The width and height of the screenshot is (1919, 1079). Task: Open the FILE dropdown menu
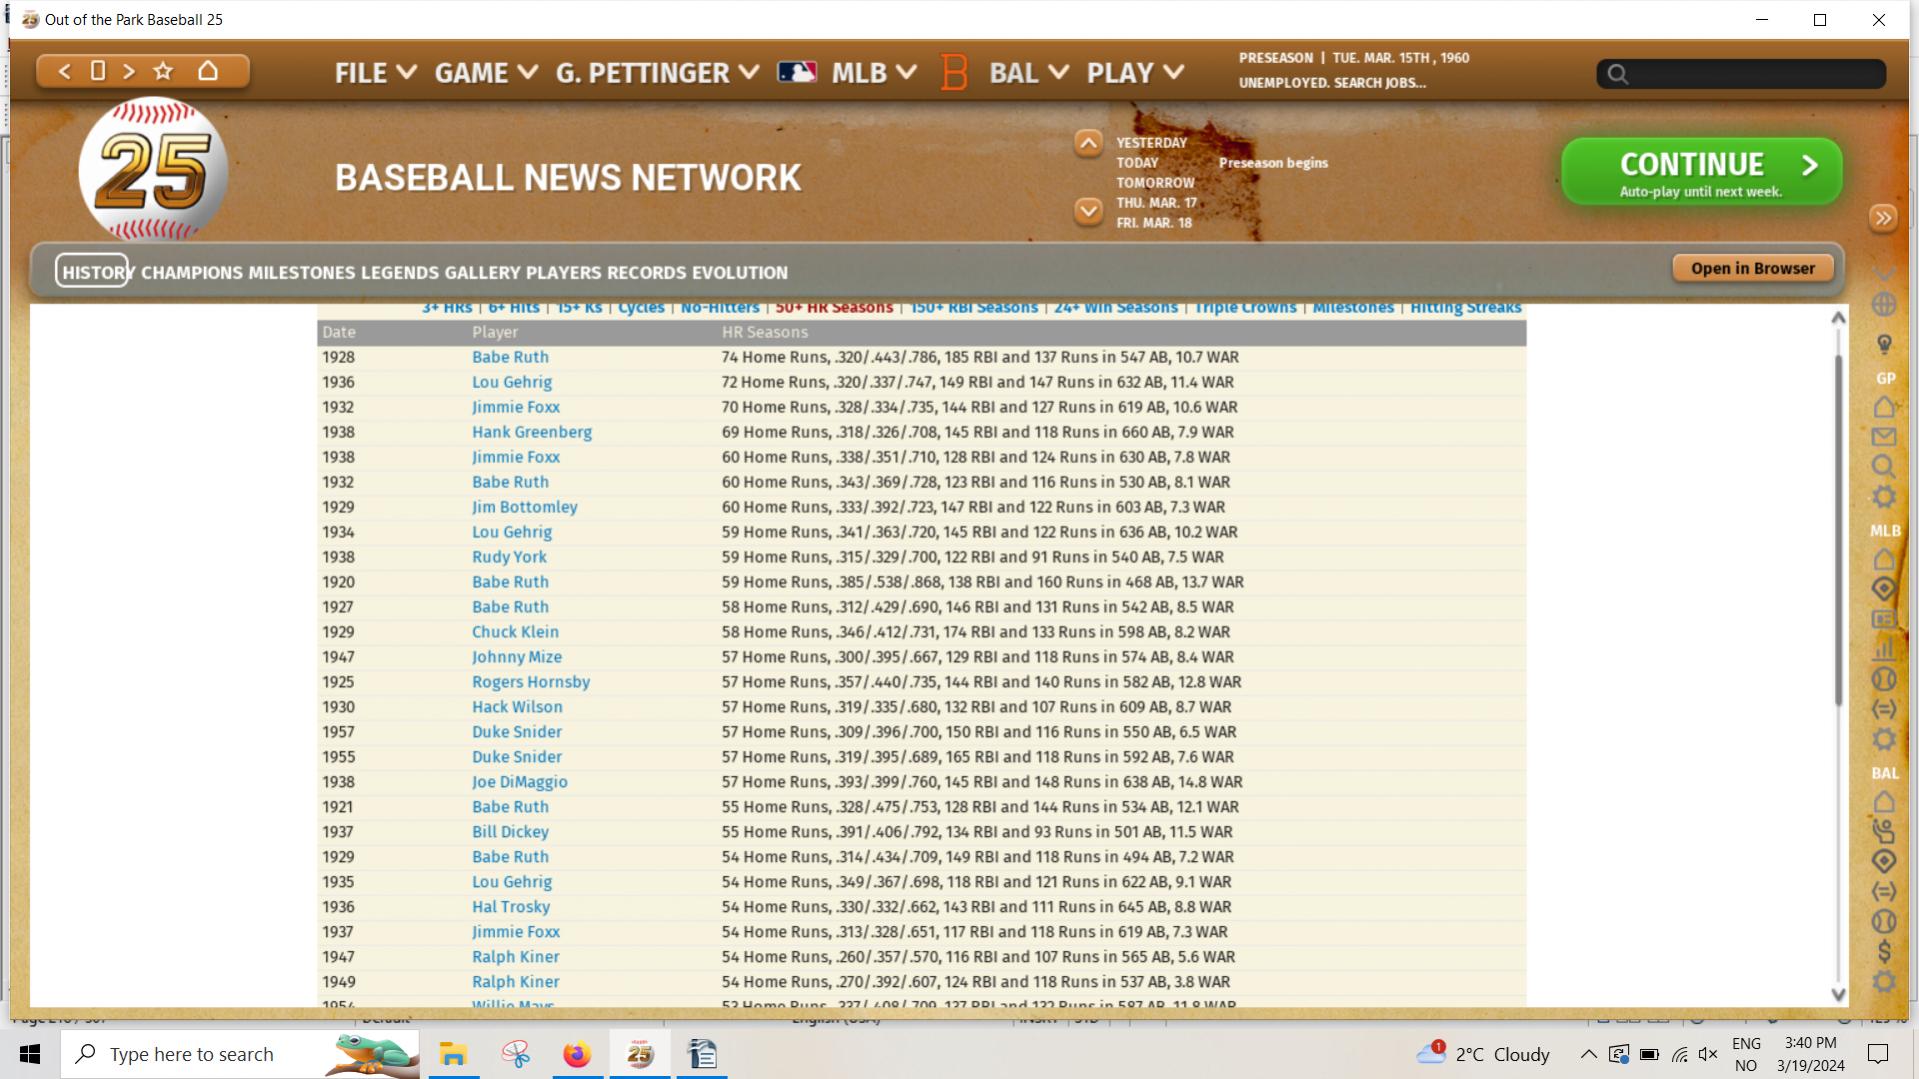tap(375, 73)
